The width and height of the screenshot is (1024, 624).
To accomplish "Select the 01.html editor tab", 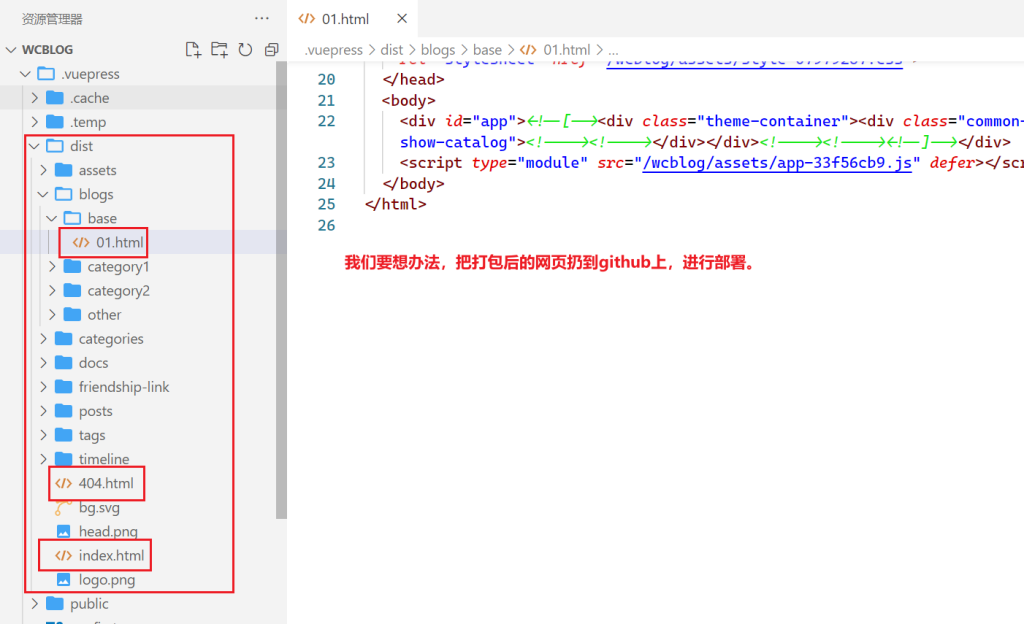I will [353, 18].
